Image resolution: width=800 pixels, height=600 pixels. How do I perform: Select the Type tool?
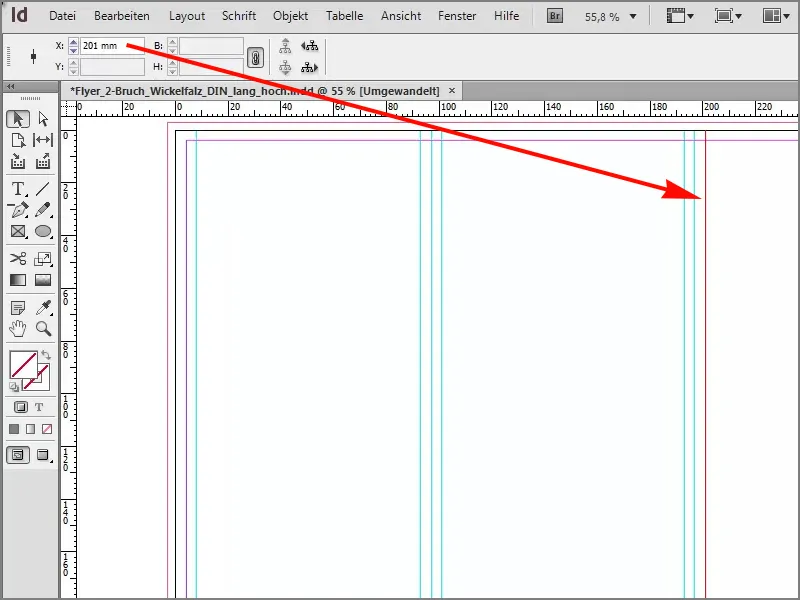pos(18,189)
